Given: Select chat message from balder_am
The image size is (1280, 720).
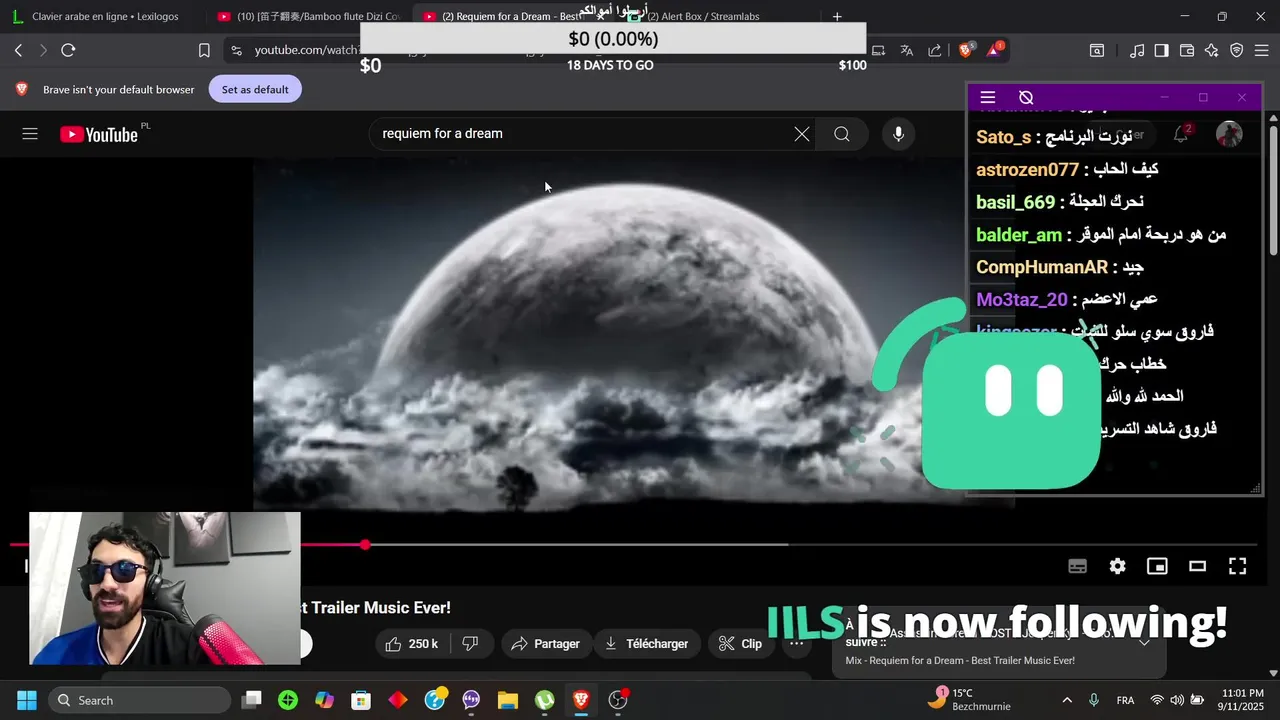Looking at the screenshot, I should (1101, 235).
